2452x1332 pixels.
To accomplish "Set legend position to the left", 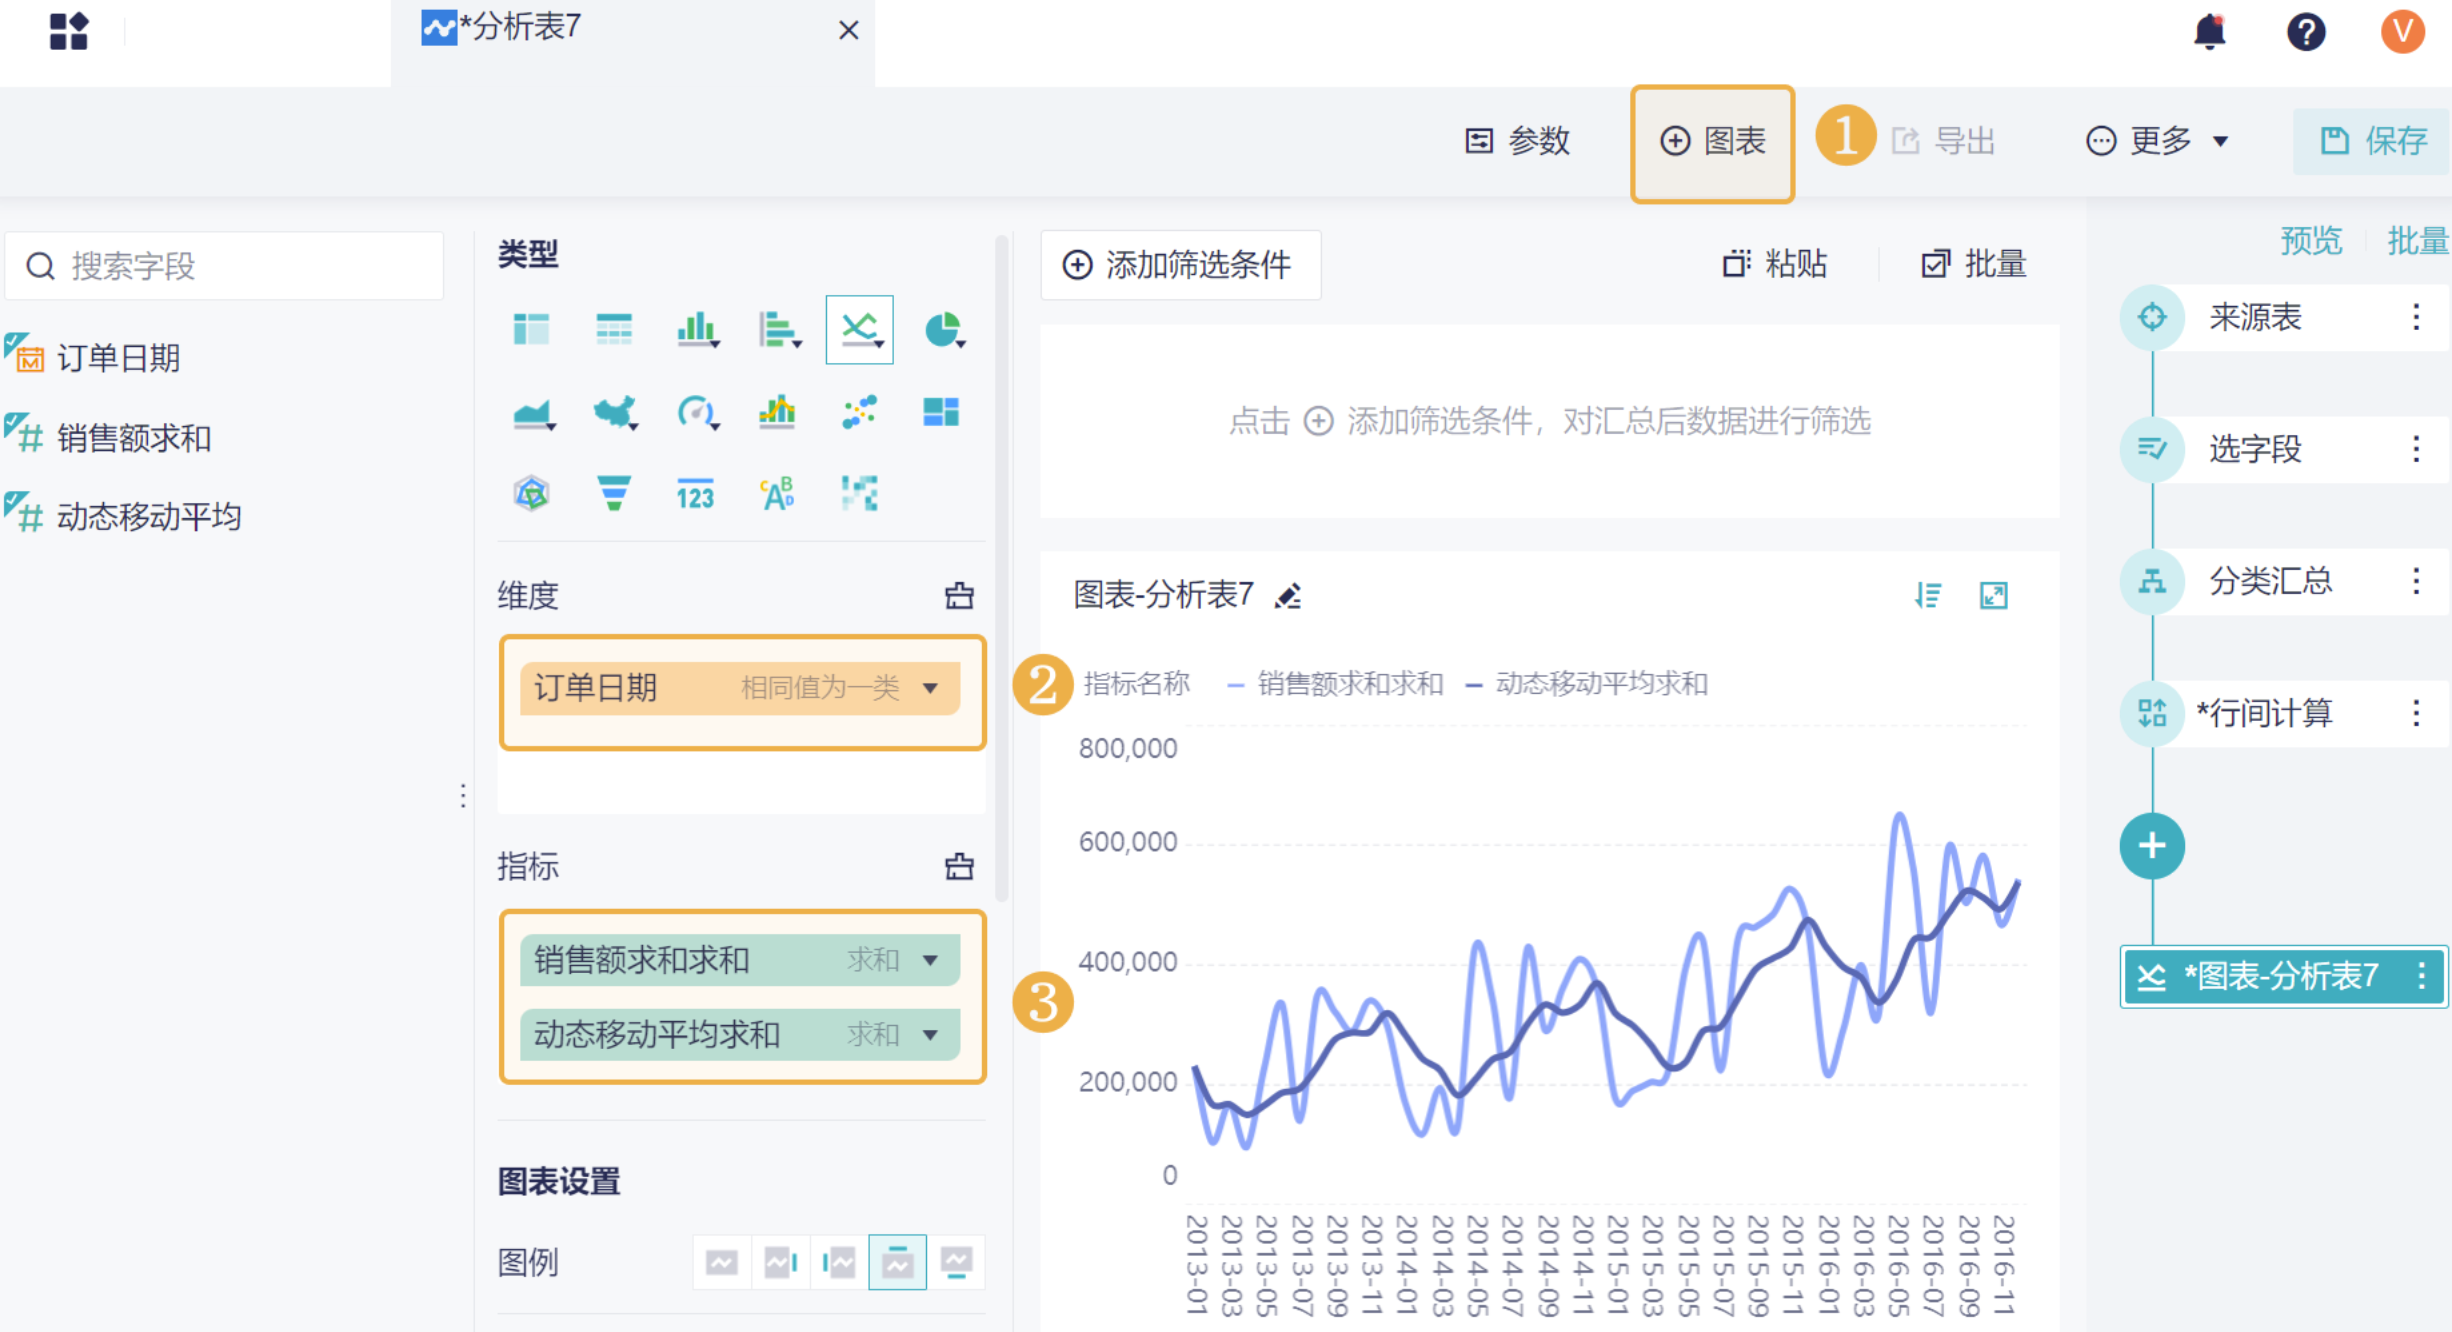I will pos(839,1263).
